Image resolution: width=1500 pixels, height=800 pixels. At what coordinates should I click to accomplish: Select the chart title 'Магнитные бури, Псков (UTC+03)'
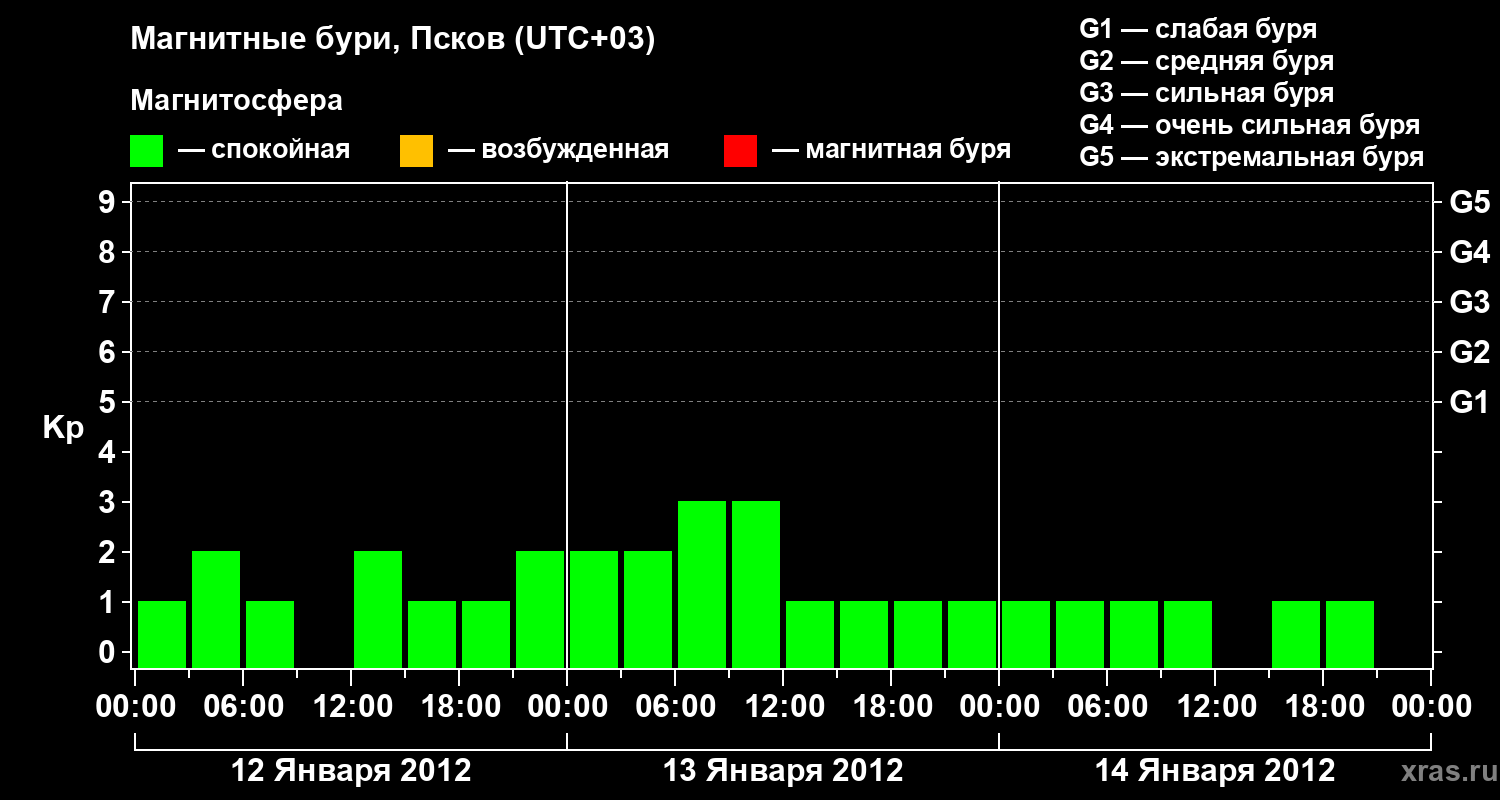[x=393, y=40]
